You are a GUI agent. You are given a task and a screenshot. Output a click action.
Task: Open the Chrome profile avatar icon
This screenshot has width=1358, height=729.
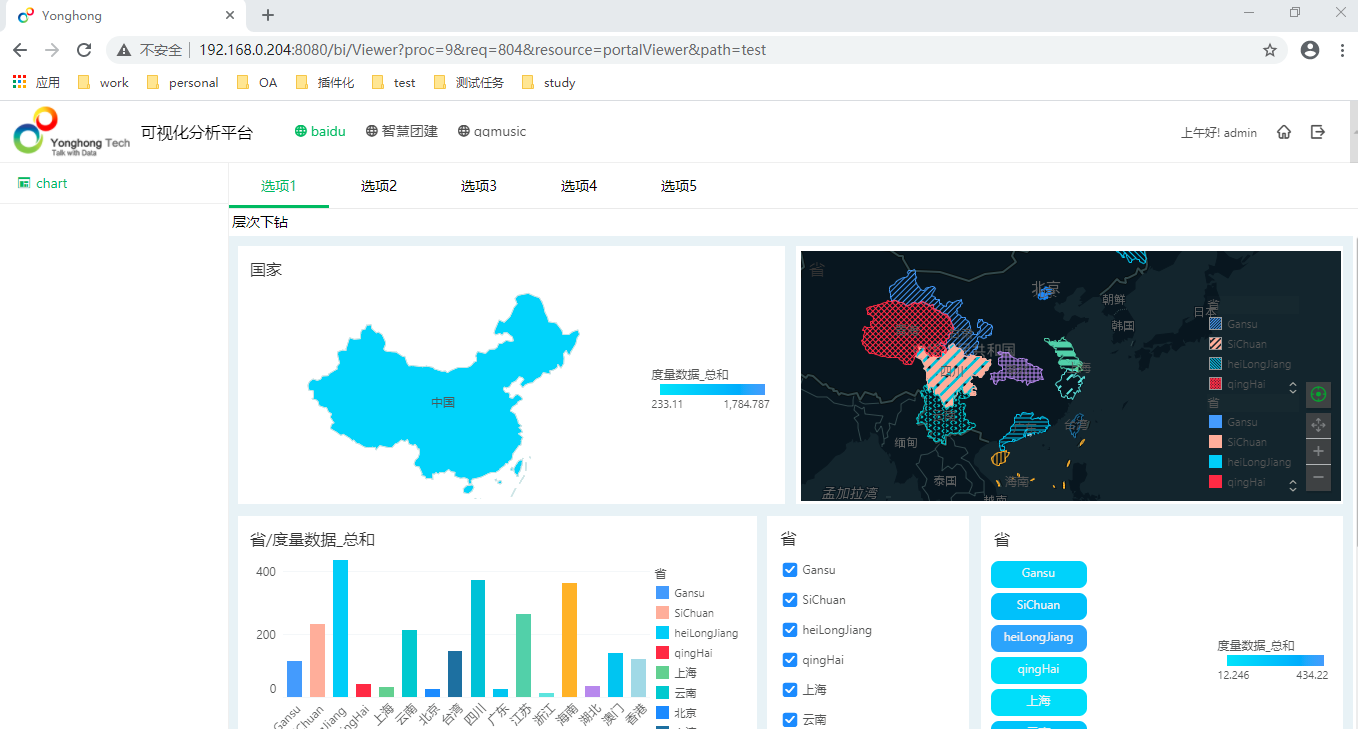(x=1310, y=50)
